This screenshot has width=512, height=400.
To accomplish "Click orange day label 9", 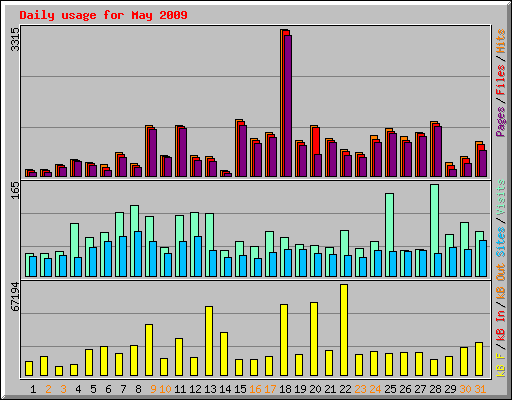I will [x=153, y=389].
